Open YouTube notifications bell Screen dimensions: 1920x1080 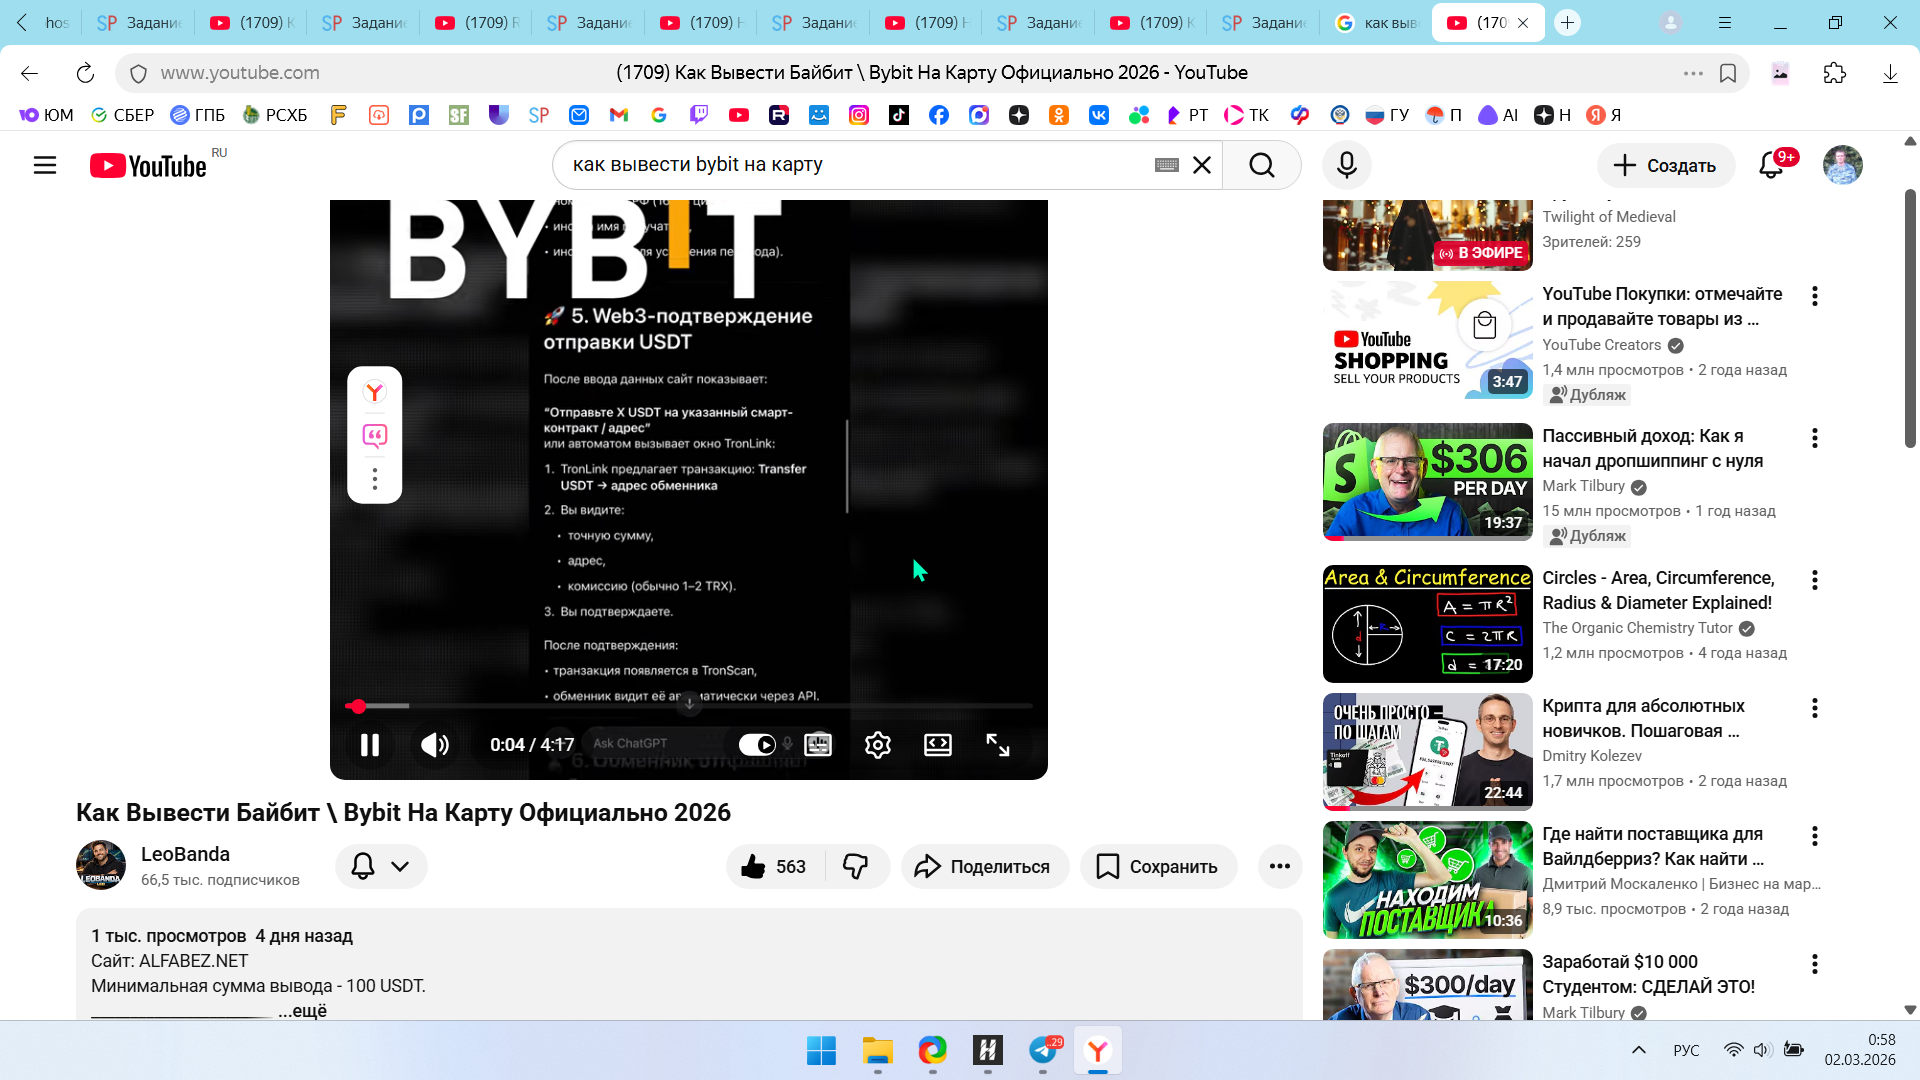coord(1771,165)
